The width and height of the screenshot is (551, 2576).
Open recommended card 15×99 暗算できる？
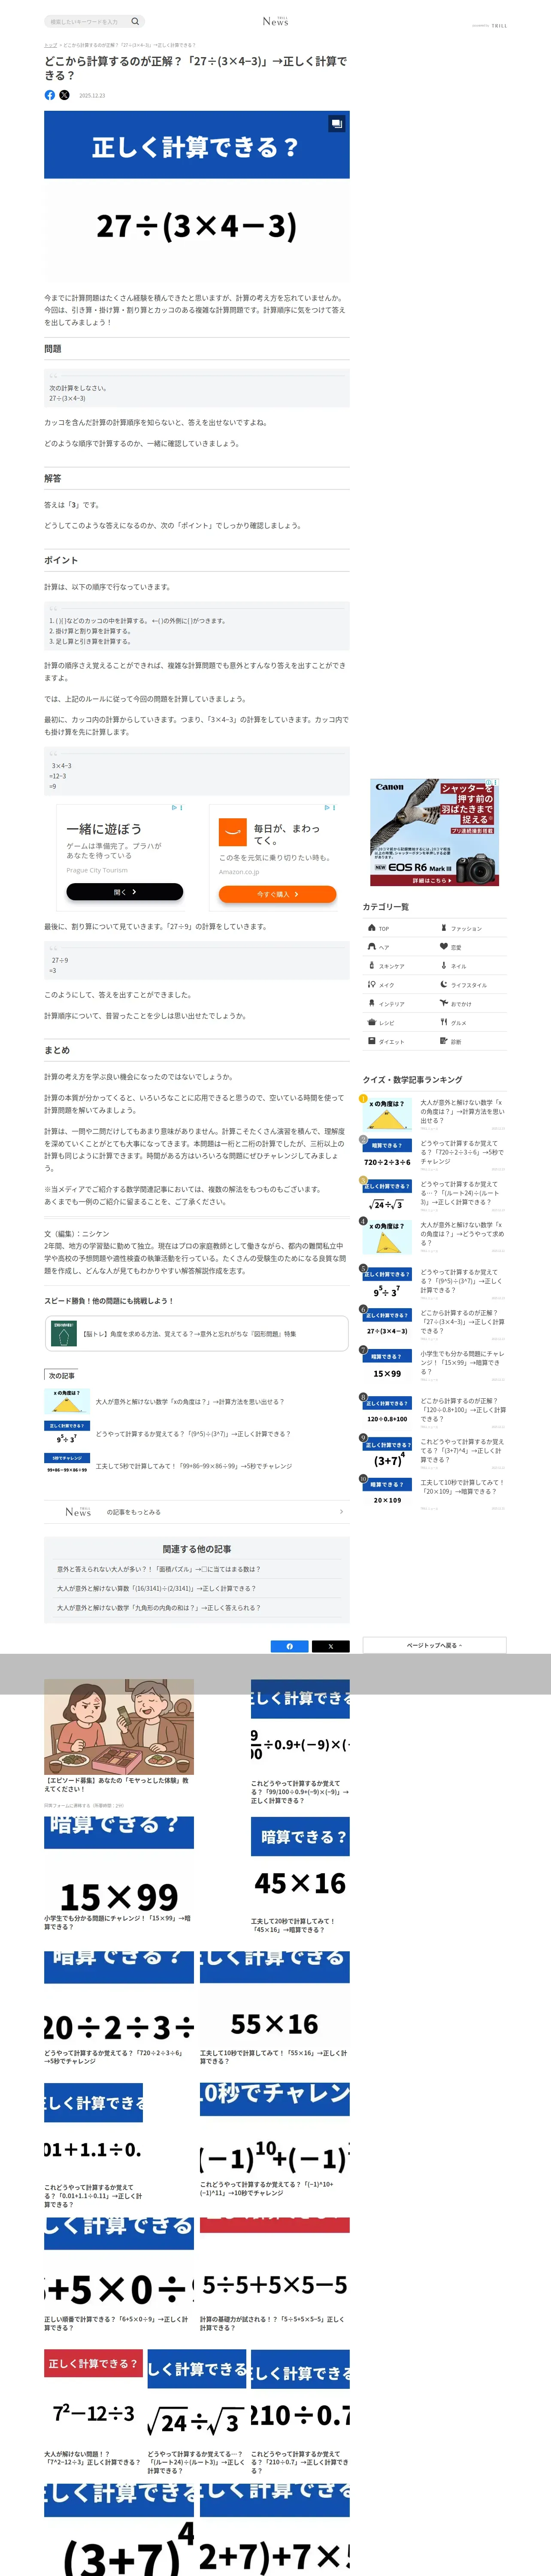pos(119,1875)
